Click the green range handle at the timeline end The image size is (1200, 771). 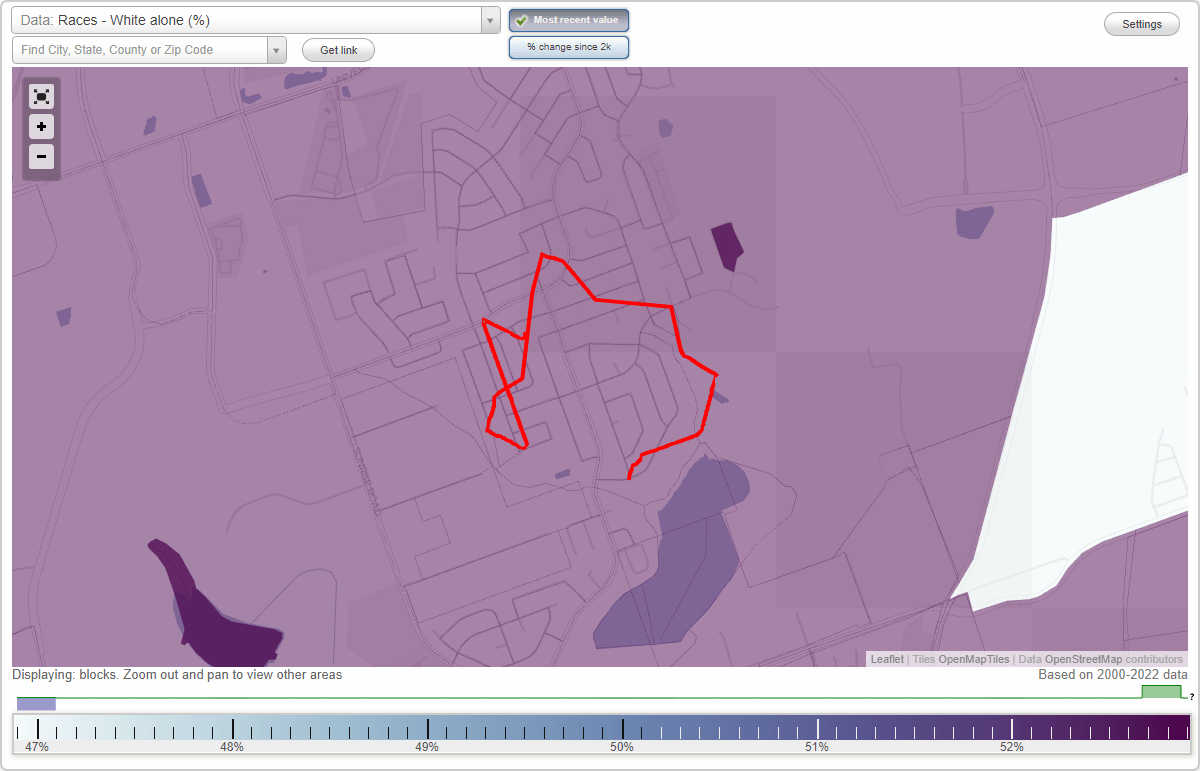1162,692
